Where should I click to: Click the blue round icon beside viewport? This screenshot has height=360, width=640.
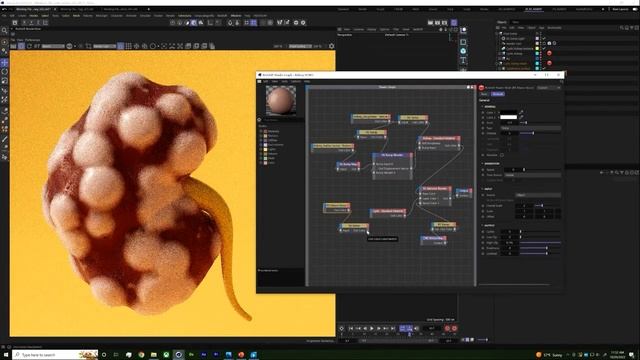[463, 51]
